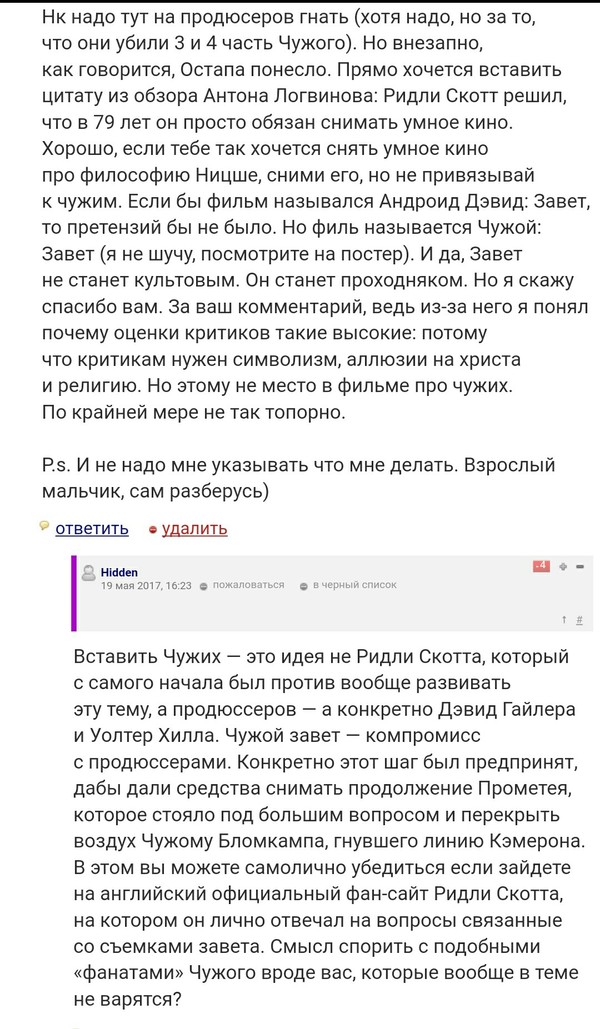Jump to parent comment with up arrow

tap(566, 621)
